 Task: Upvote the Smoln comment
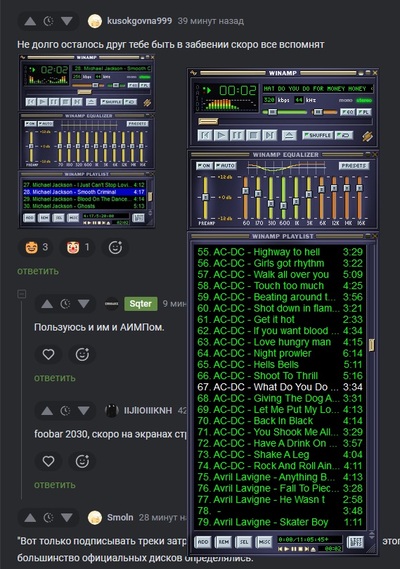[30, 517]
